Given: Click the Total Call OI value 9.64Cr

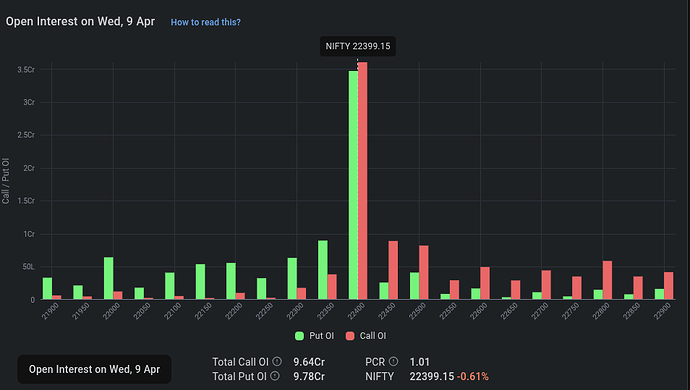Looking at the screenshot, I should [x=309, y=362].
